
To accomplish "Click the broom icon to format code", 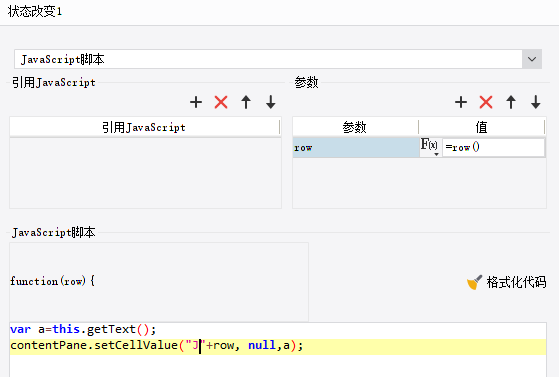I will pyautogui.click(x=475, y=282).
